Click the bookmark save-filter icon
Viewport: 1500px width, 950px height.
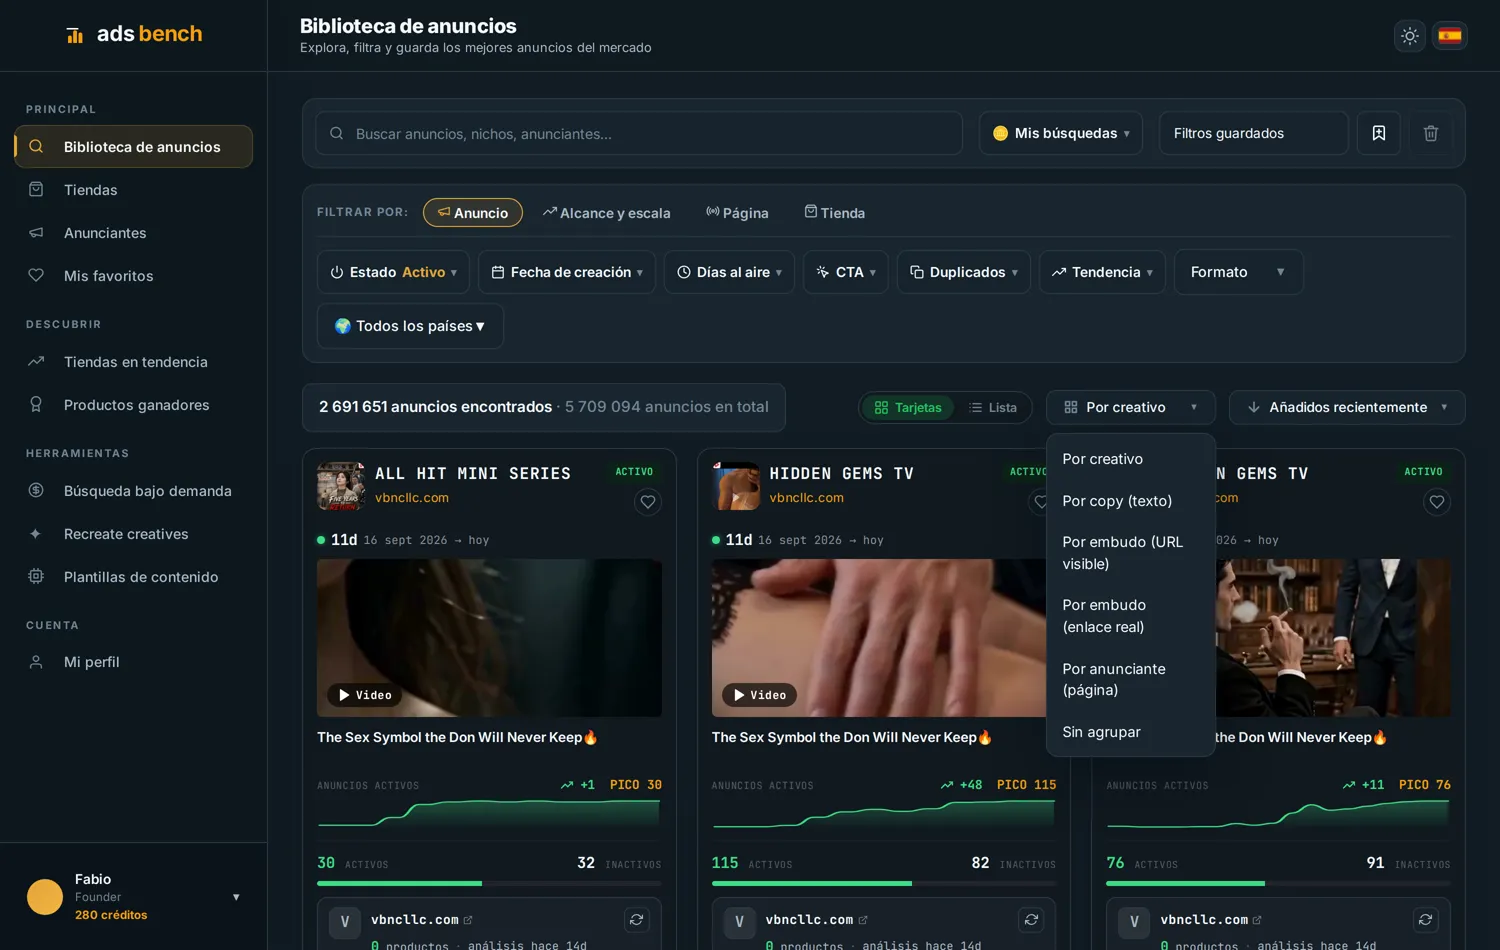tap(1379, 133)
